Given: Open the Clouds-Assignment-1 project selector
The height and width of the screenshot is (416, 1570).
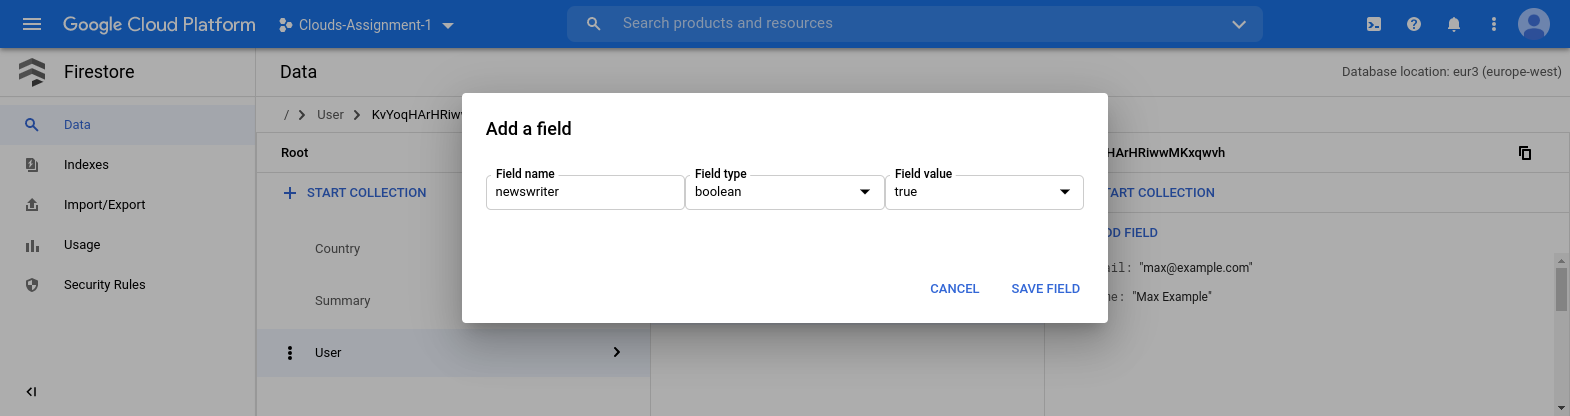Looking at the screenshot, I should coord(366,25).
